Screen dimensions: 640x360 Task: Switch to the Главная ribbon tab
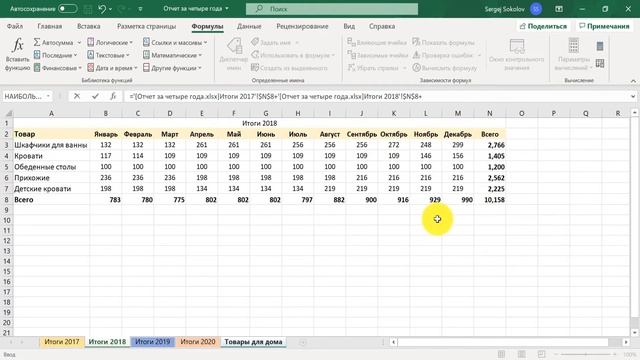tap(50, 26)
